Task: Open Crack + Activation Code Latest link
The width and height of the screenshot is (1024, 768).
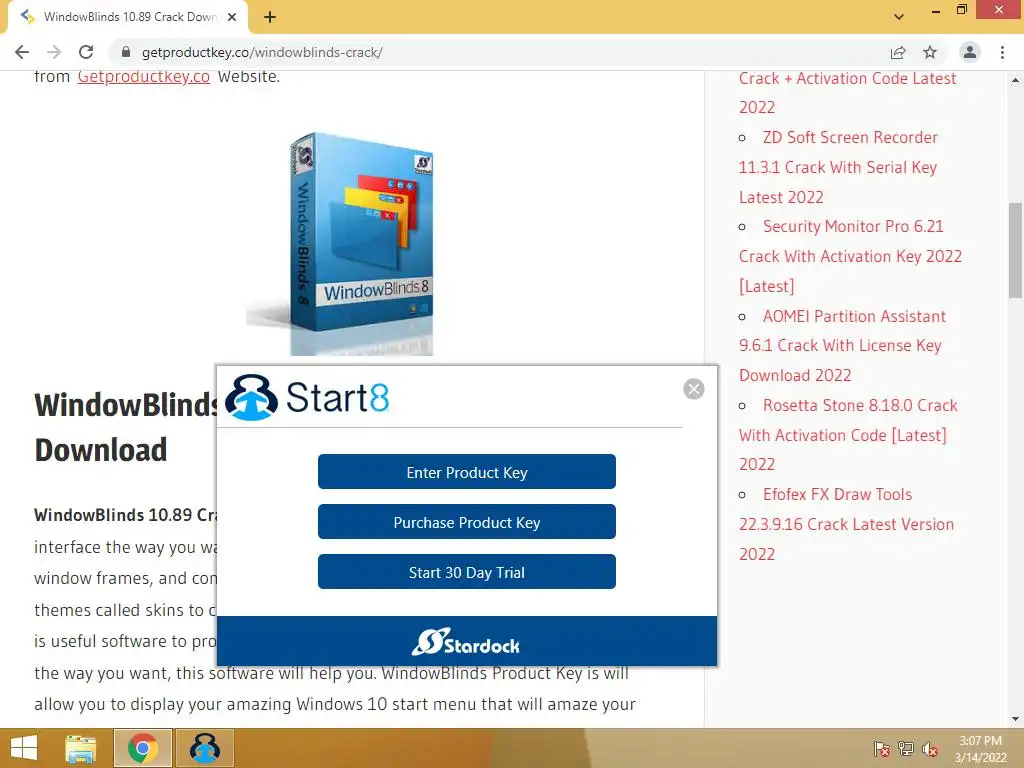Action: tap(848, 92)
